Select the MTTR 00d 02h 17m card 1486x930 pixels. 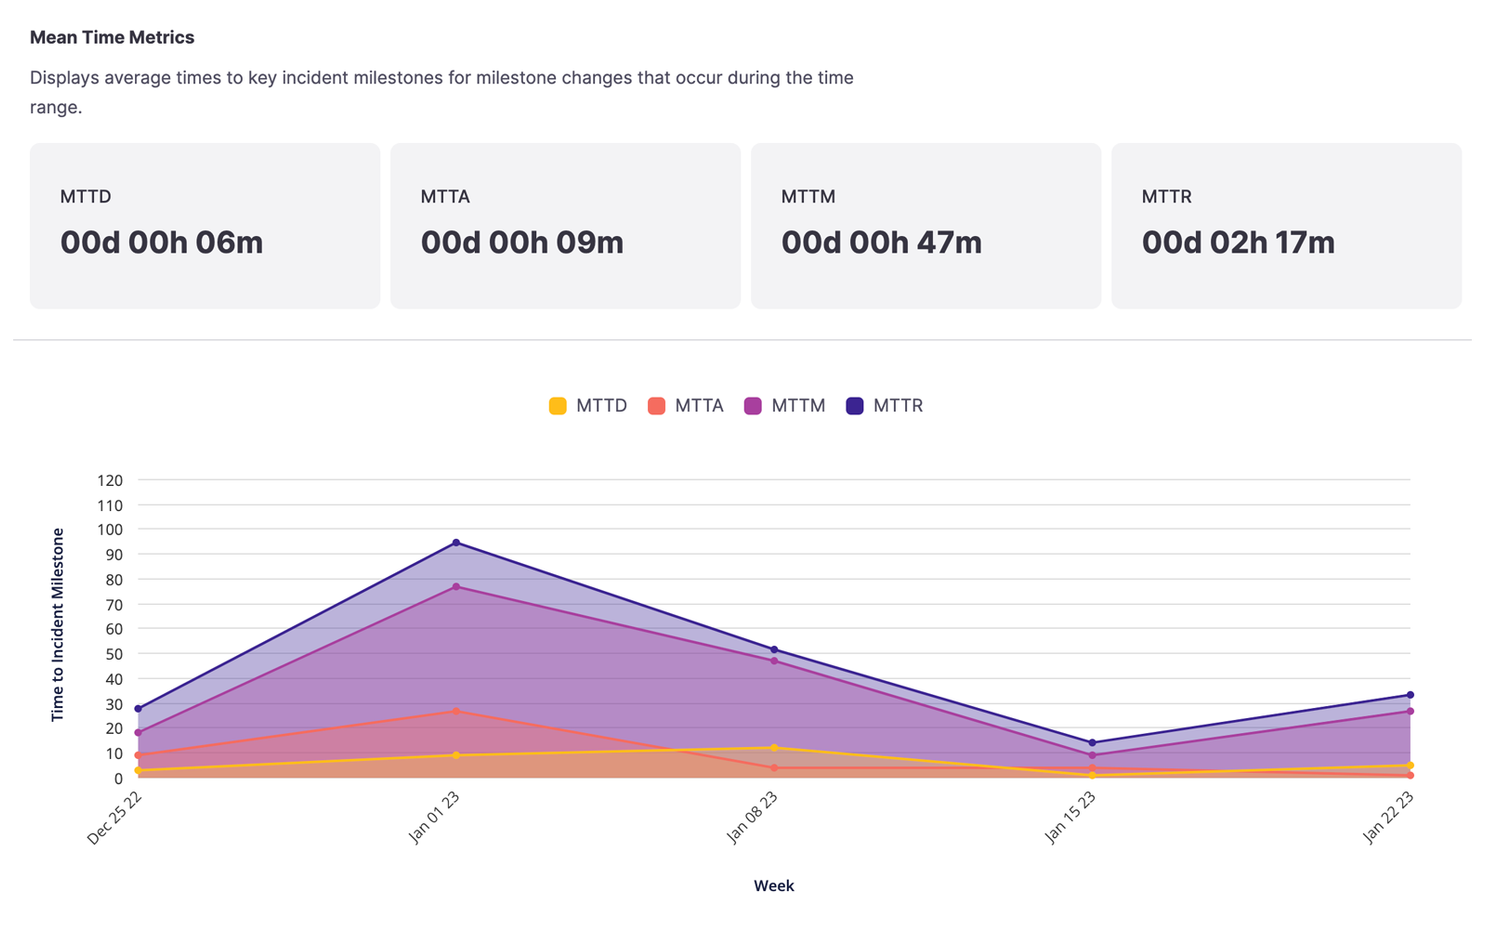(x=1286, y=226)
